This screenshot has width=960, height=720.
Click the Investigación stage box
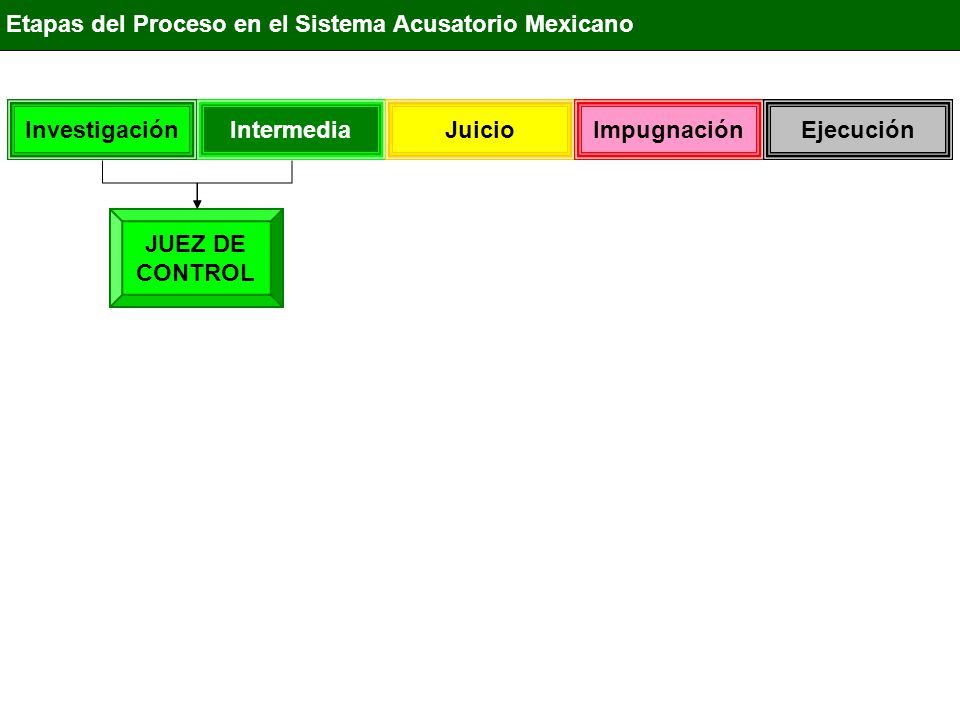coord(102,130)
